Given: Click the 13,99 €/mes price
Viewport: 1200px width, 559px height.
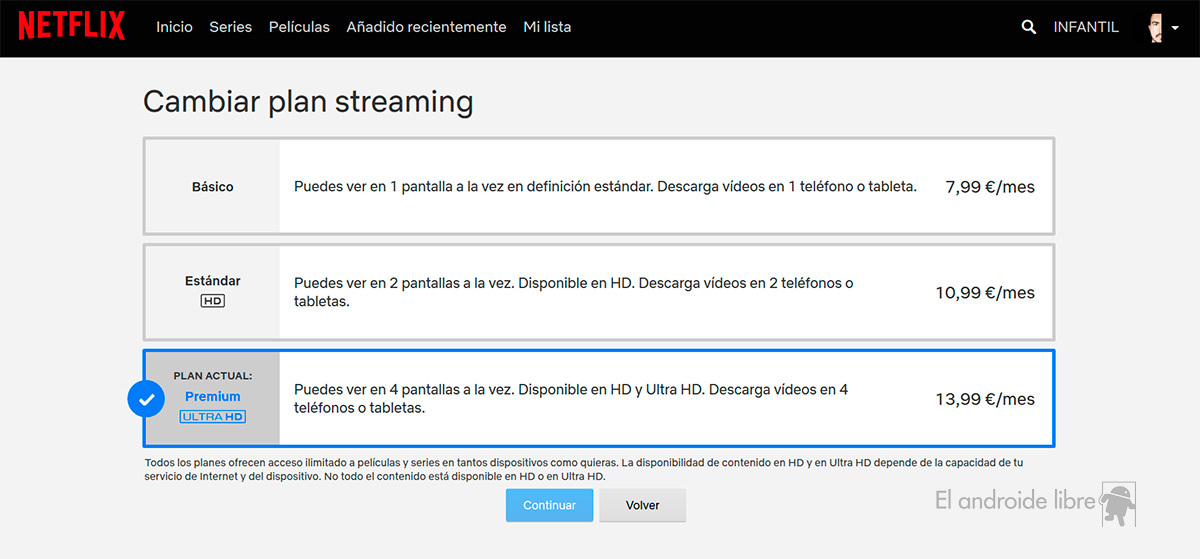Looking at the screenshot, I should click(986, 399).
